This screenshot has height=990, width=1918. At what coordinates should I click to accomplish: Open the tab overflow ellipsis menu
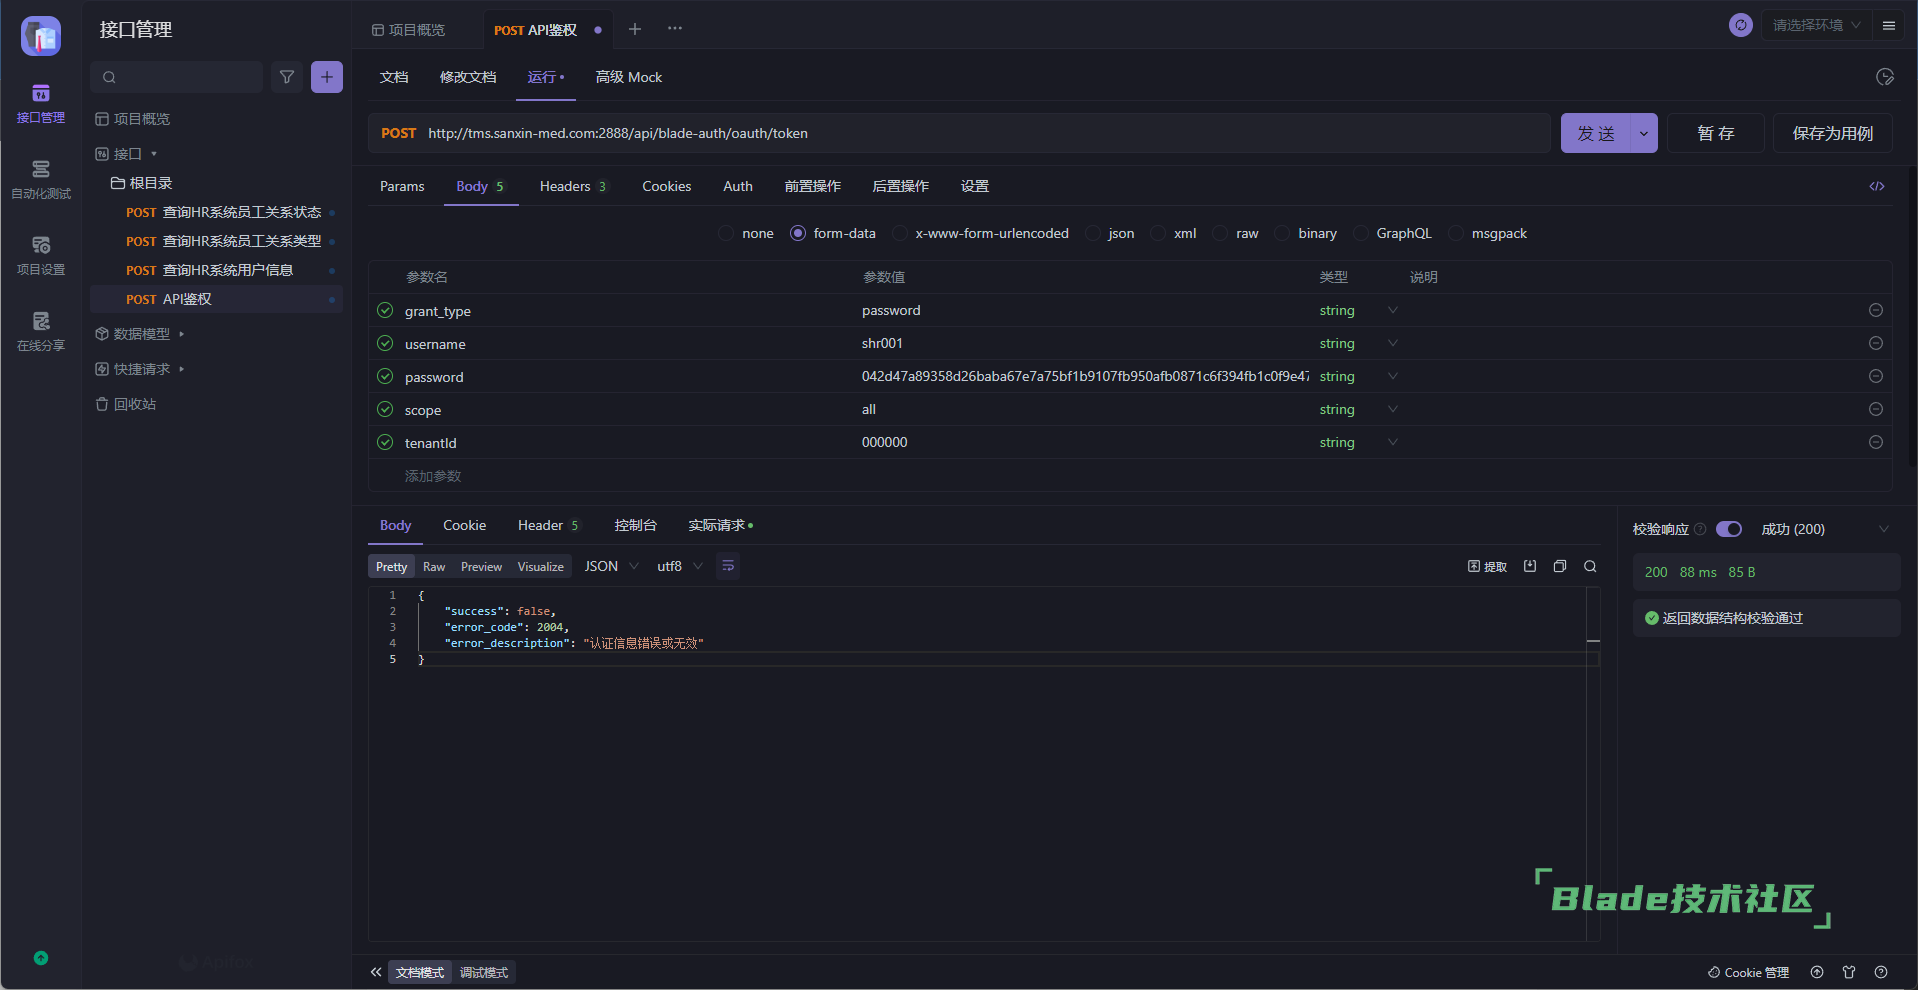675,29
